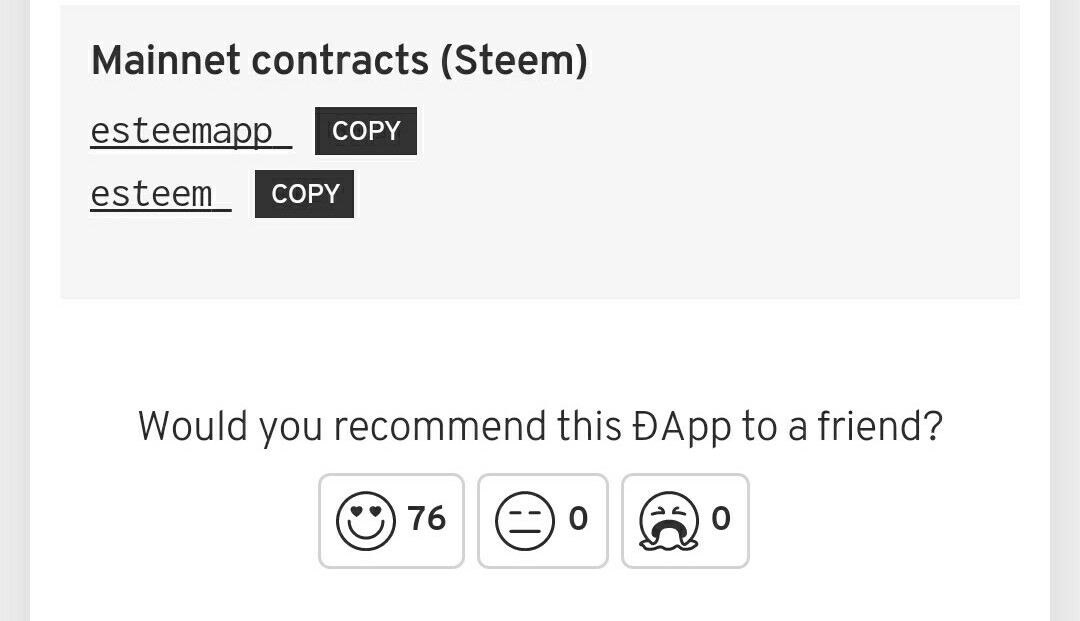The height and width of the screenshot is (621, 1080).
Task: Click the 0 count beside neutral face
Action: pyautogui.click(x=578, y=519)
